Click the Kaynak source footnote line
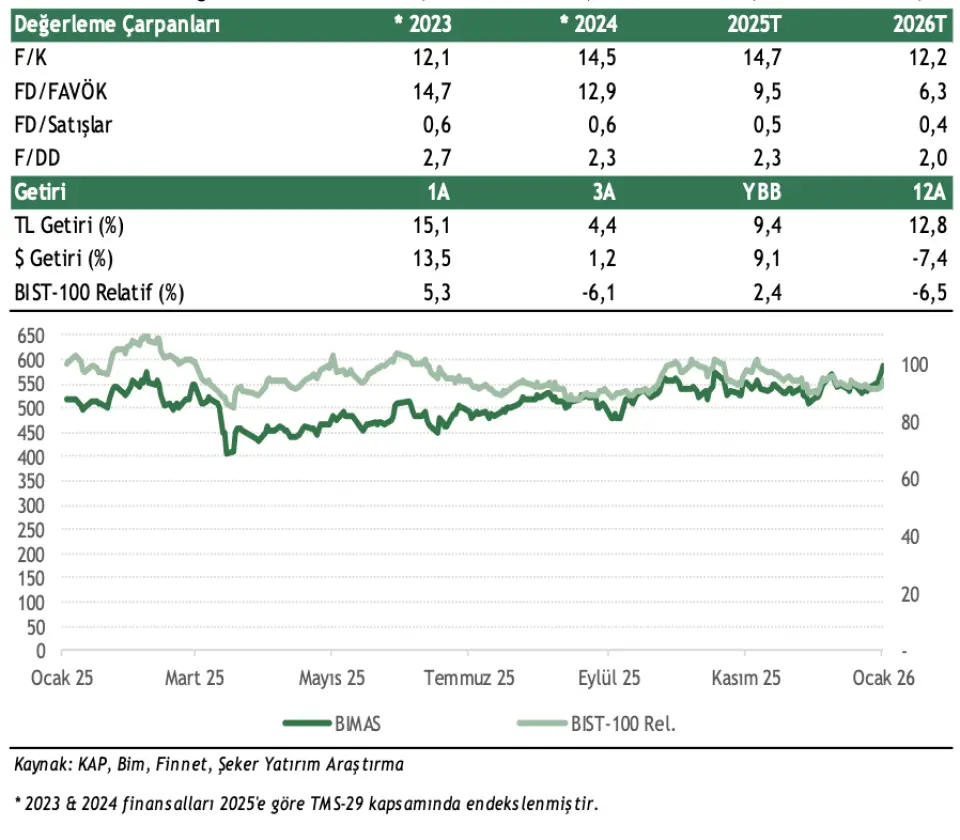The width and height of the screenshot is (960, 840). pyautogui.click(x=209, y=766)
